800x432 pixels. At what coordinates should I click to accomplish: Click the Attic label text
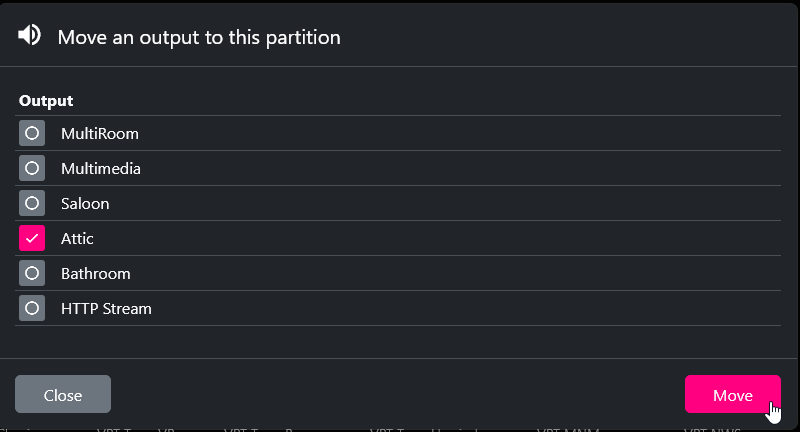[77, 239]
